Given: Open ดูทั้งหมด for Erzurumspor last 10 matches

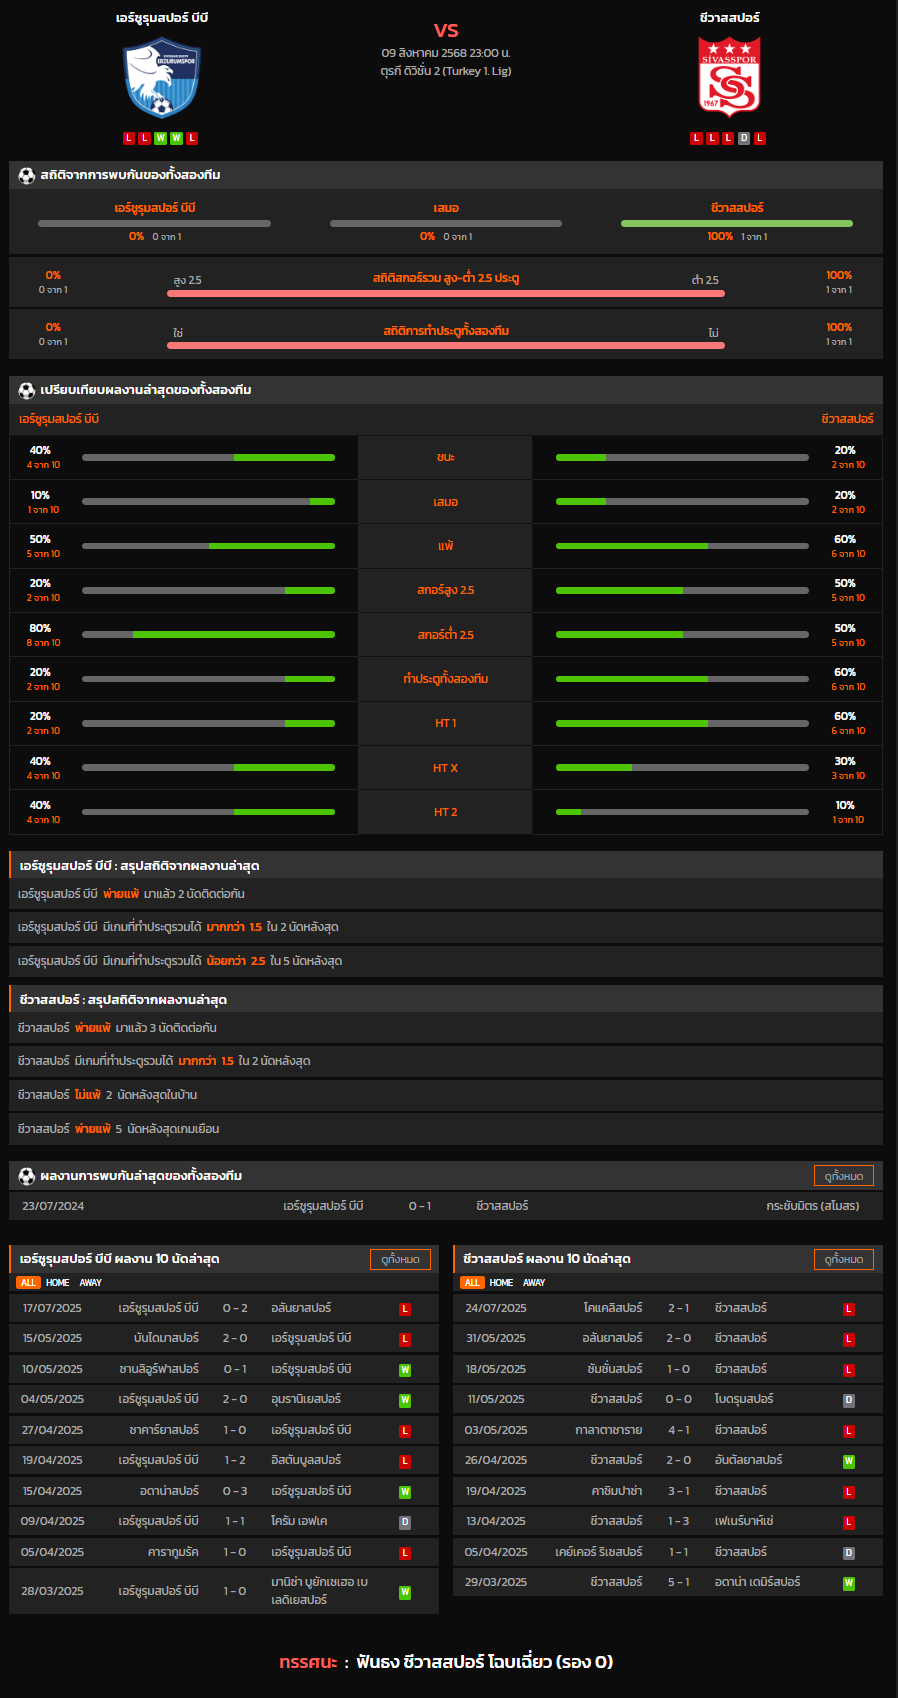Looking at the screenshot, I should pos(400,1259).
